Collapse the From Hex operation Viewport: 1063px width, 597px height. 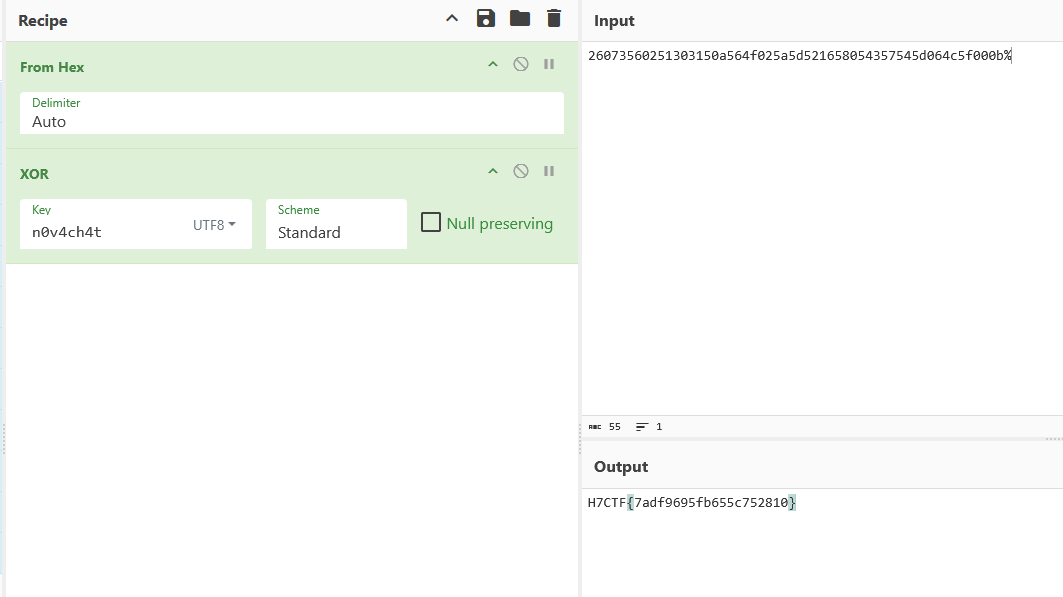(x=493, y=64)
